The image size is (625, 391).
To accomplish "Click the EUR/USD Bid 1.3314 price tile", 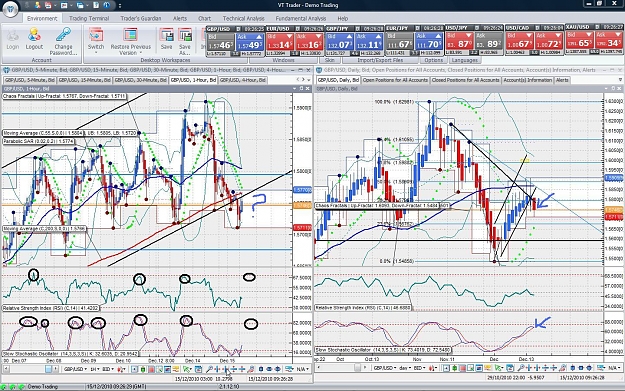I will [x=280, y=42].
